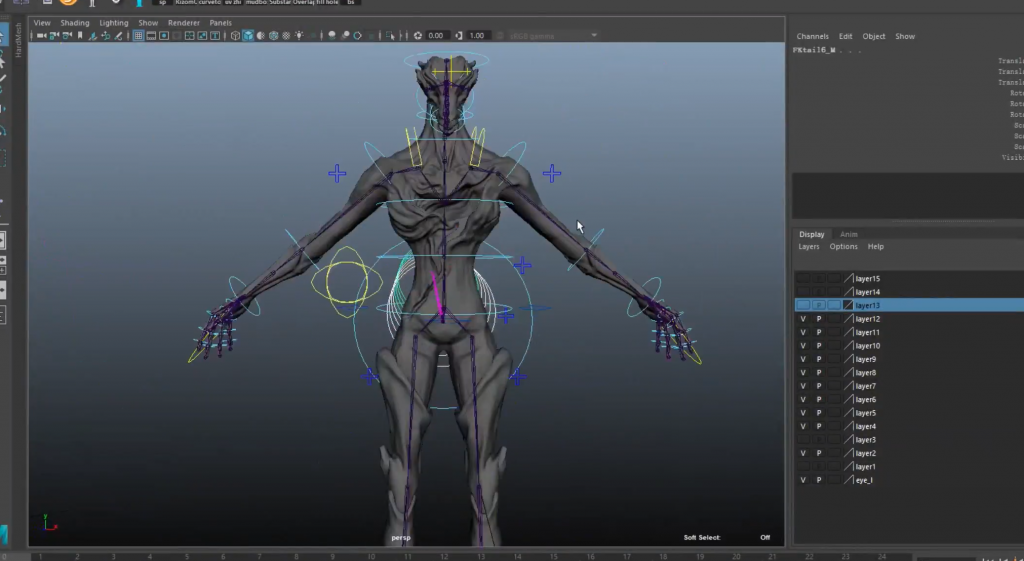
Task: Click the Grease Pencil icon
Action: pyautogui.click(x=118, y=35)
